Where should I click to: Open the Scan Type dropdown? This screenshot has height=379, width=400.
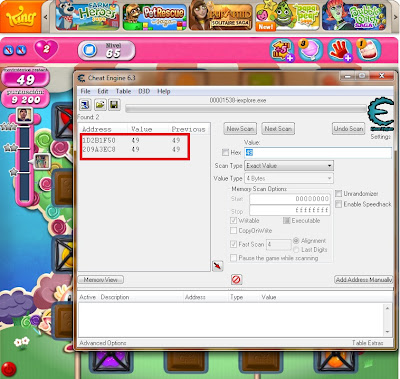pyautogui.click(x=289, y=165)
